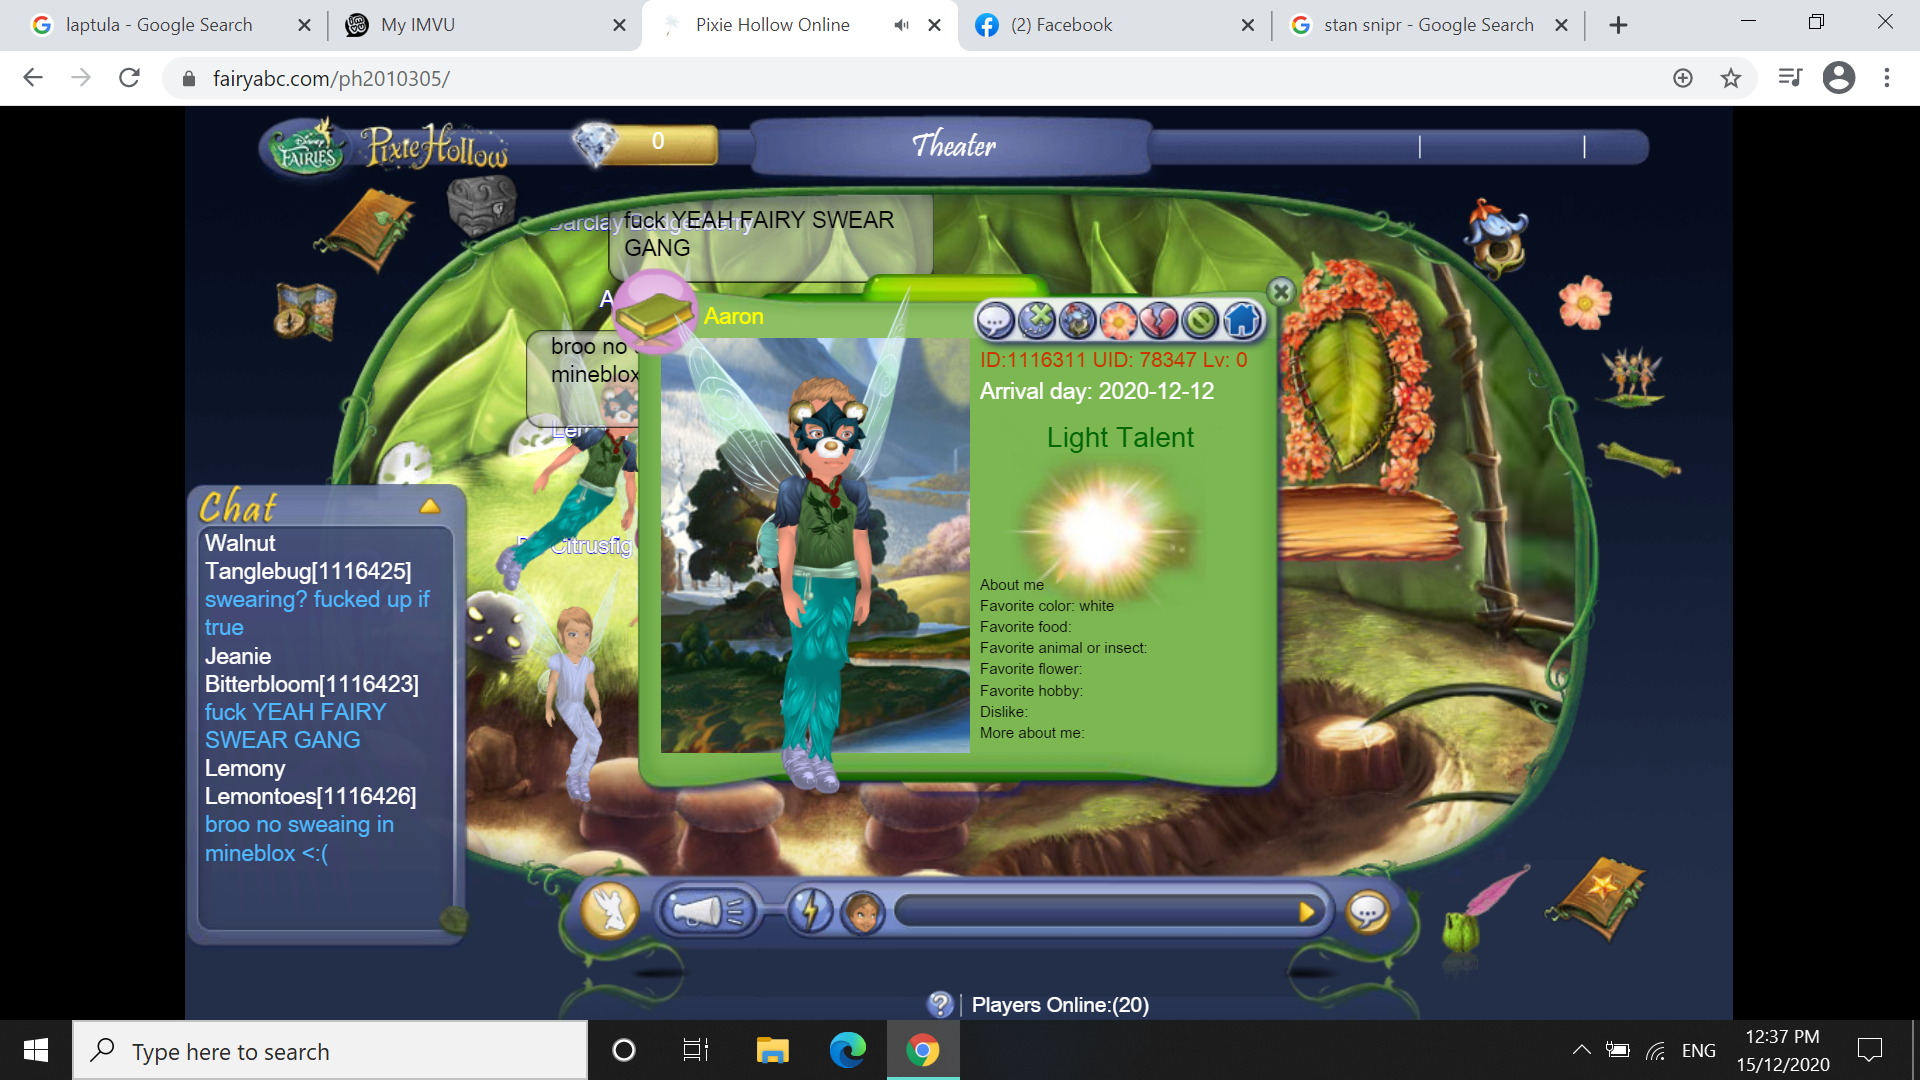Viewport: 1920px width, 1080px height.
Task: Open the megaphone broadcast tool in the bottom bar
Action: click(x=706, y=910)
